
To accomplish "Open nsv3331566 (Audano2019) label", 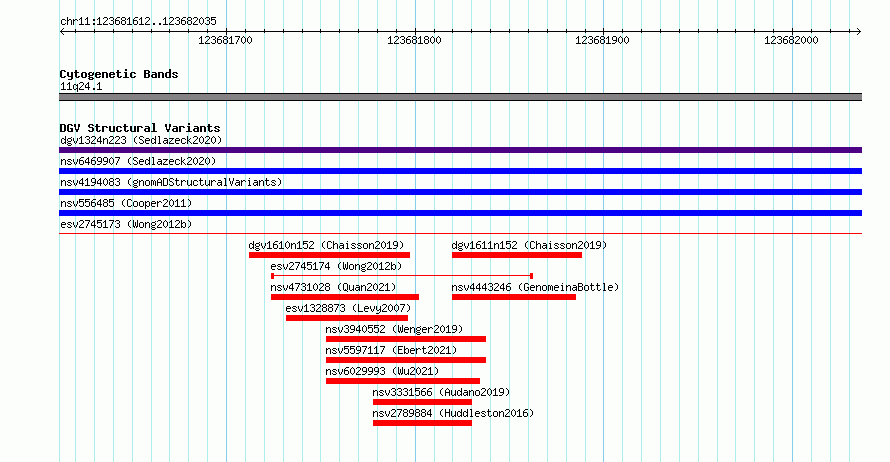I will (x=441, y=392).
